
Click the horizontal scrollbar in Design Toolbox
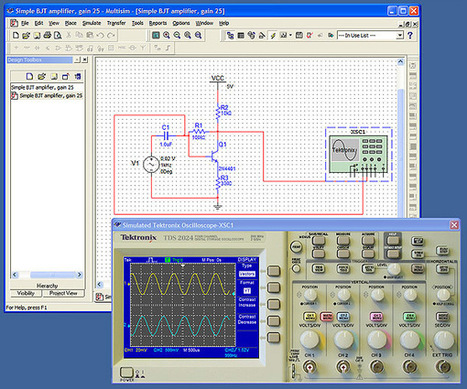(47, 275)
